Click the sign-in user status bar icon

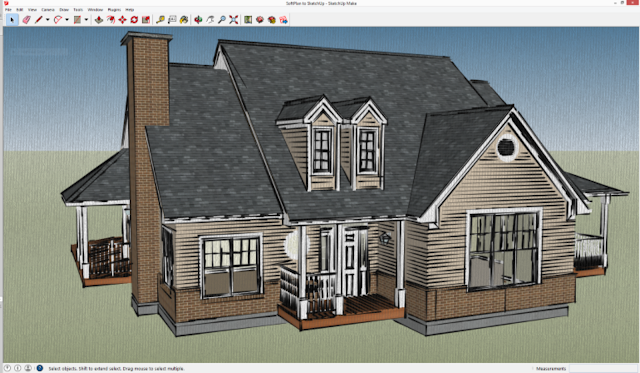click(28, 368)
